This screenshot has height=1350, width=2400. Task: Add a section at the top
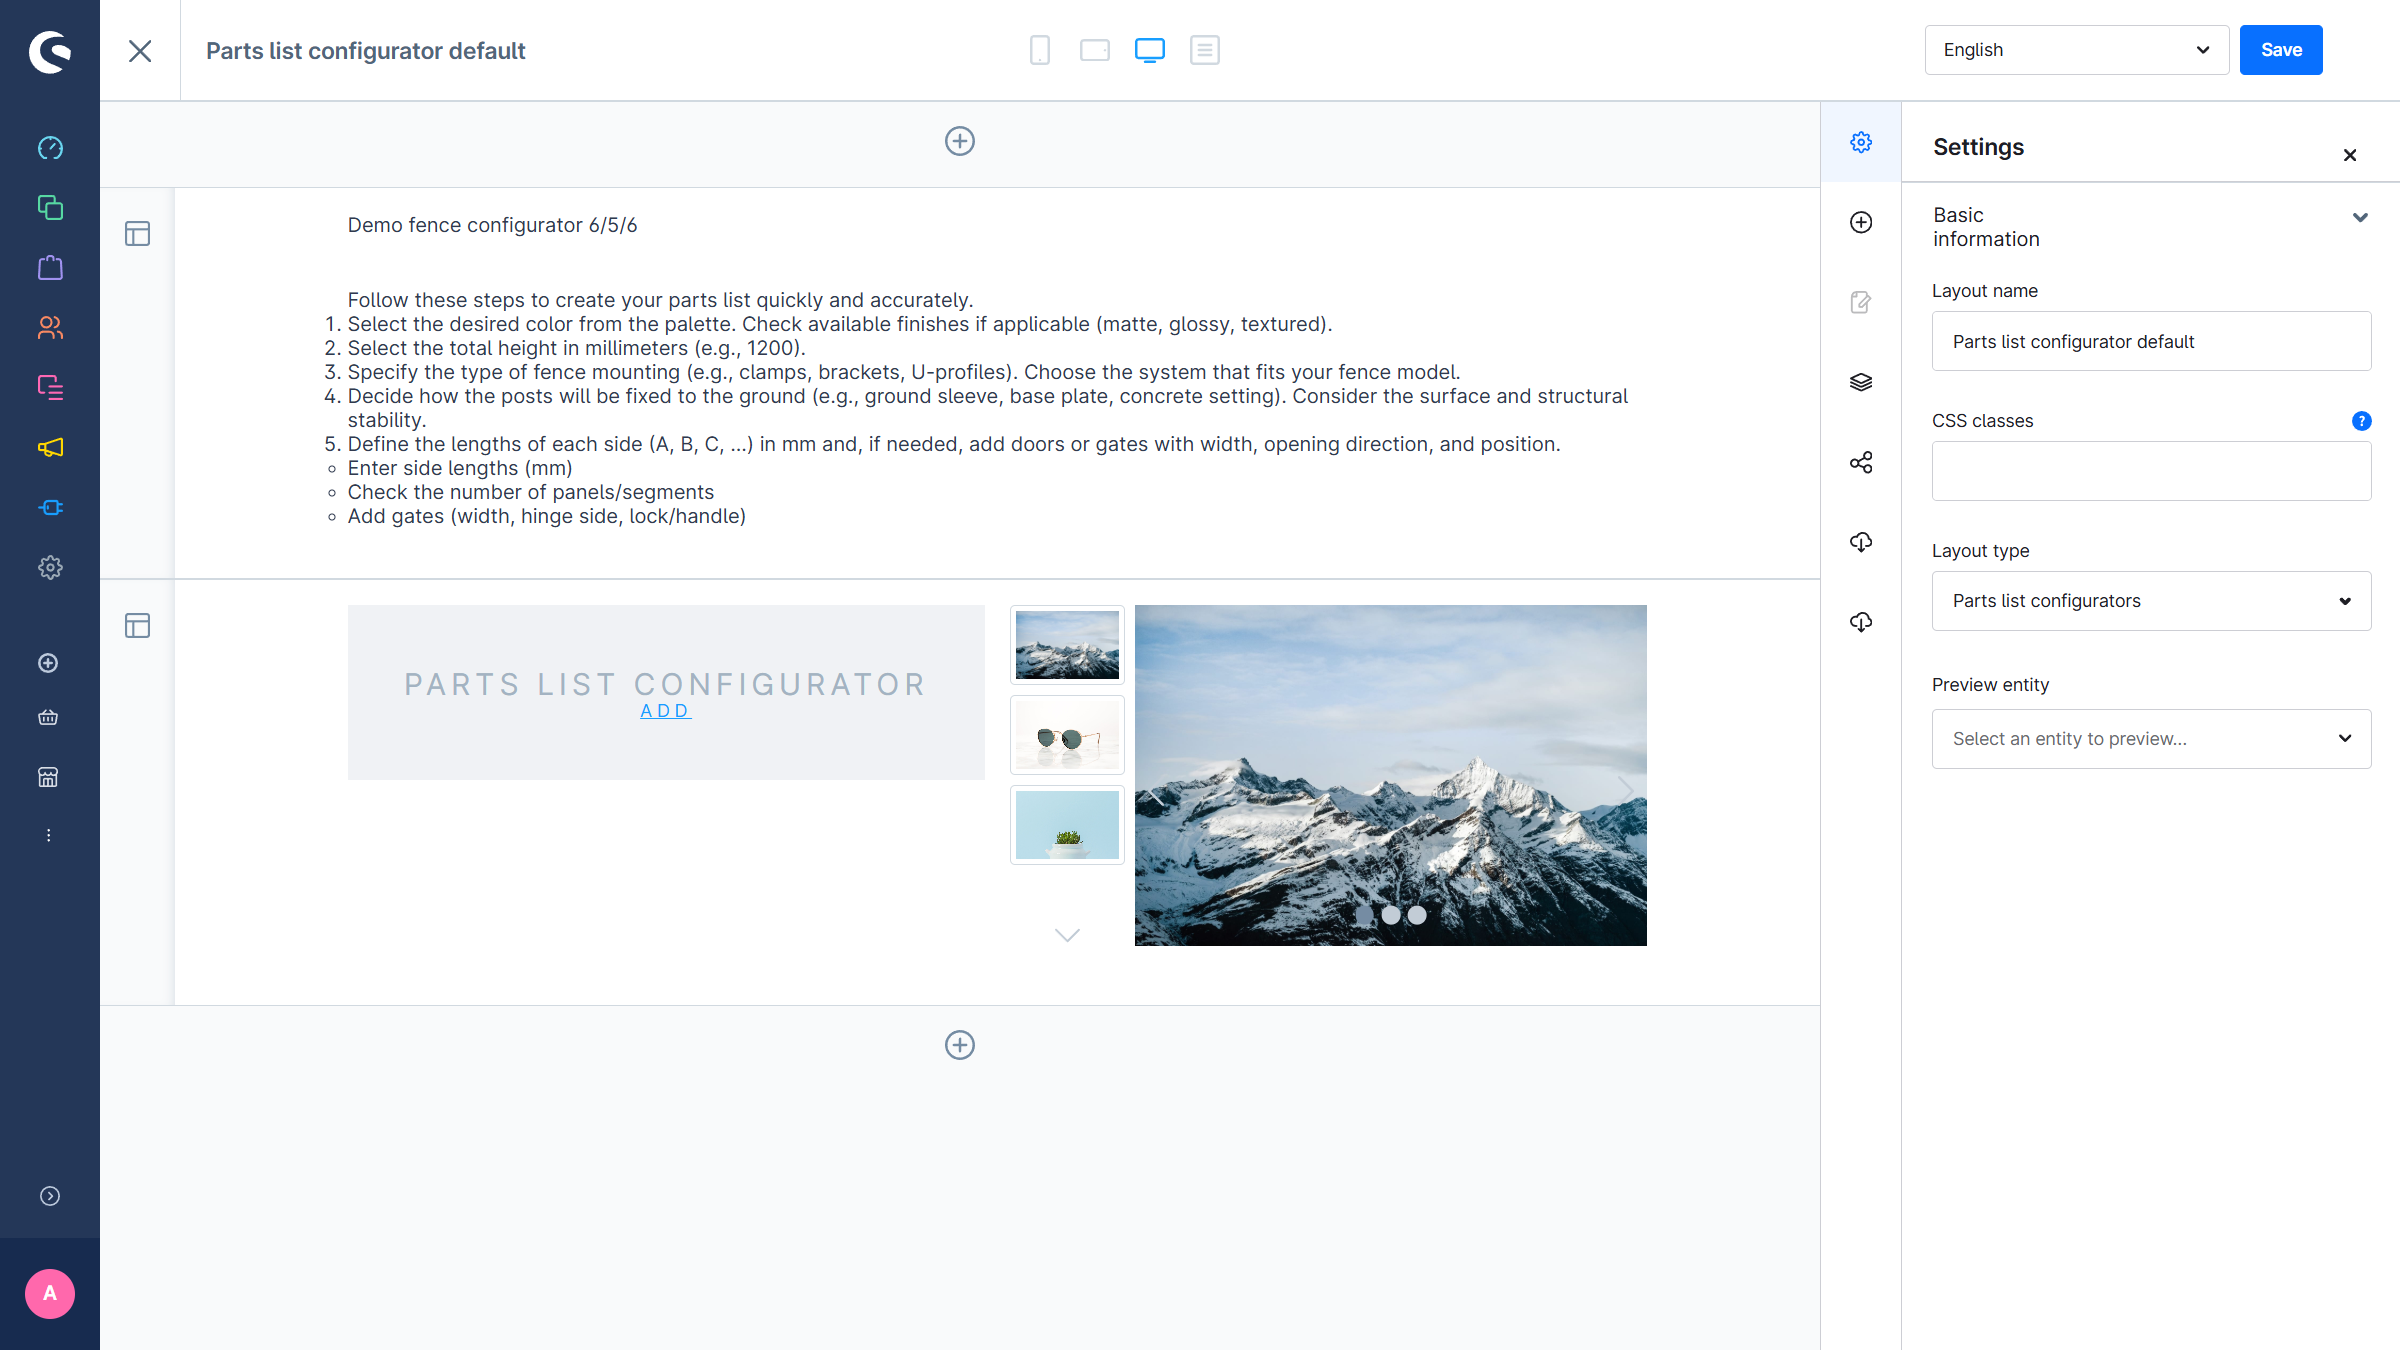click(960, 141)
